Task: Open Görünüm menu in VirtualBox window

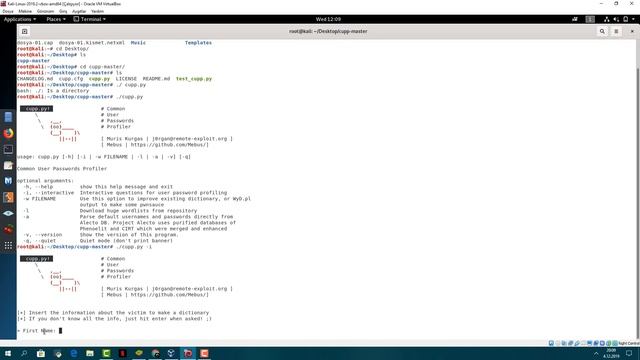Action: pyautogui.click(x=45, y=11)
